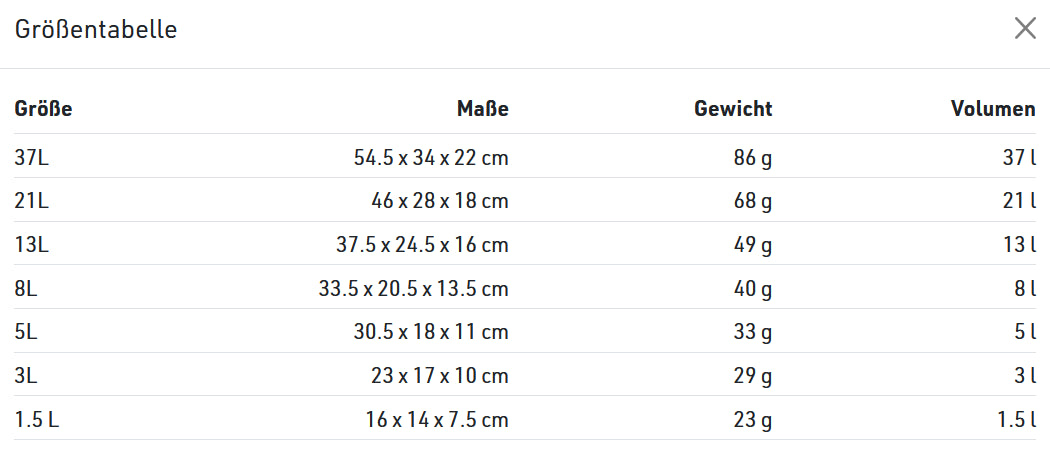Select the 13L size row label
The width and height of the screenshot is (1050, 449).
(31, 245)
